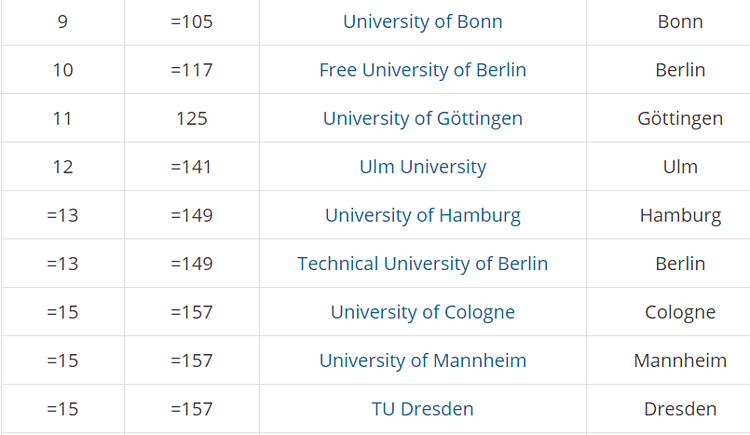The width and height of the screenshot is (750, 435).
Task: Click the University of Göttingen link
Action: click(422, 118)
